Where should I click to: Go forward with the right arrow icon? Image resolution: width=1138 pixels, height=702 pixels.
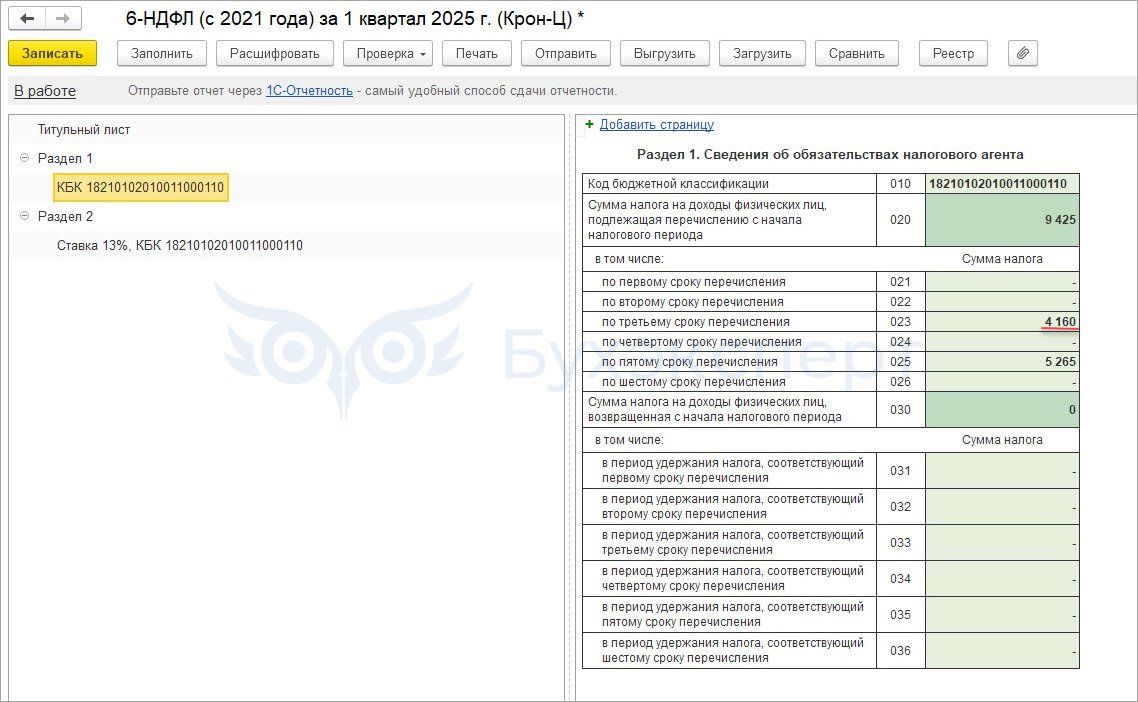63,18
